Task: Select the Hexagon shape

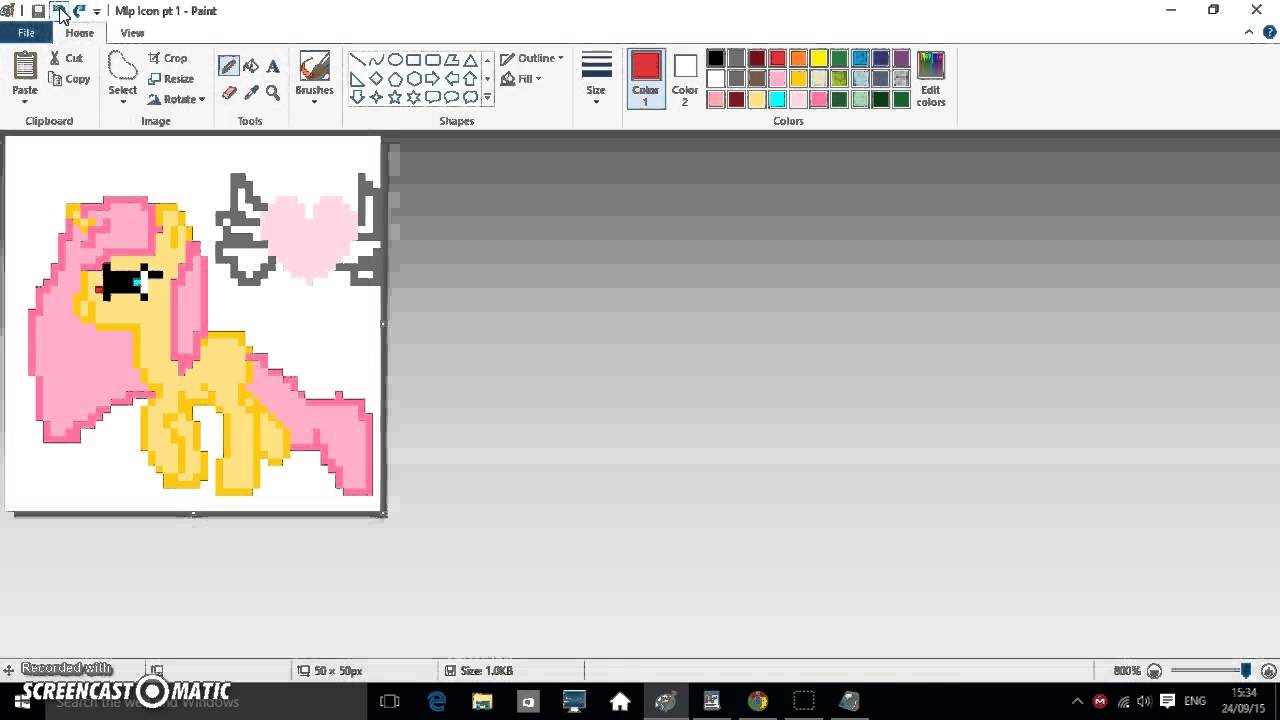Action: point(413,78)
